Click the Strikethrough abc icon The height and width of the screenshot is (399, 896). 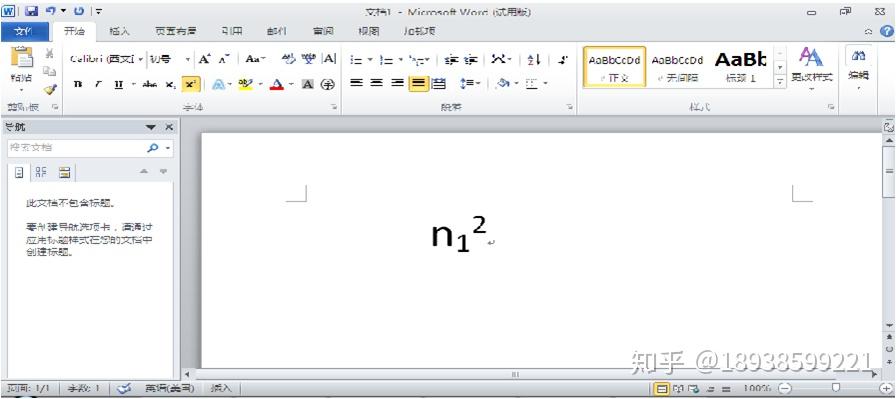[x=150, y=85]
